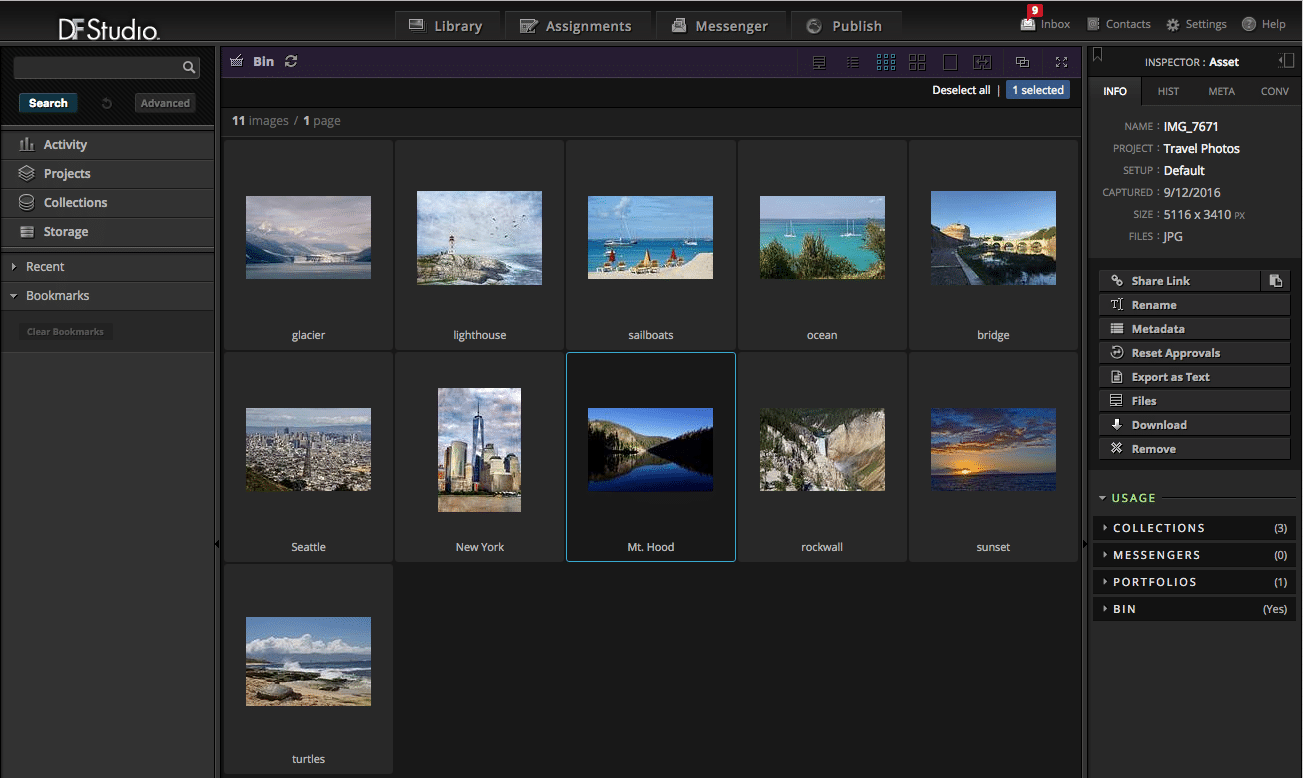Expand the Recent section in sidebar
The height and width of the screenshot is (778, 1303).
click(x=45, y=267)
